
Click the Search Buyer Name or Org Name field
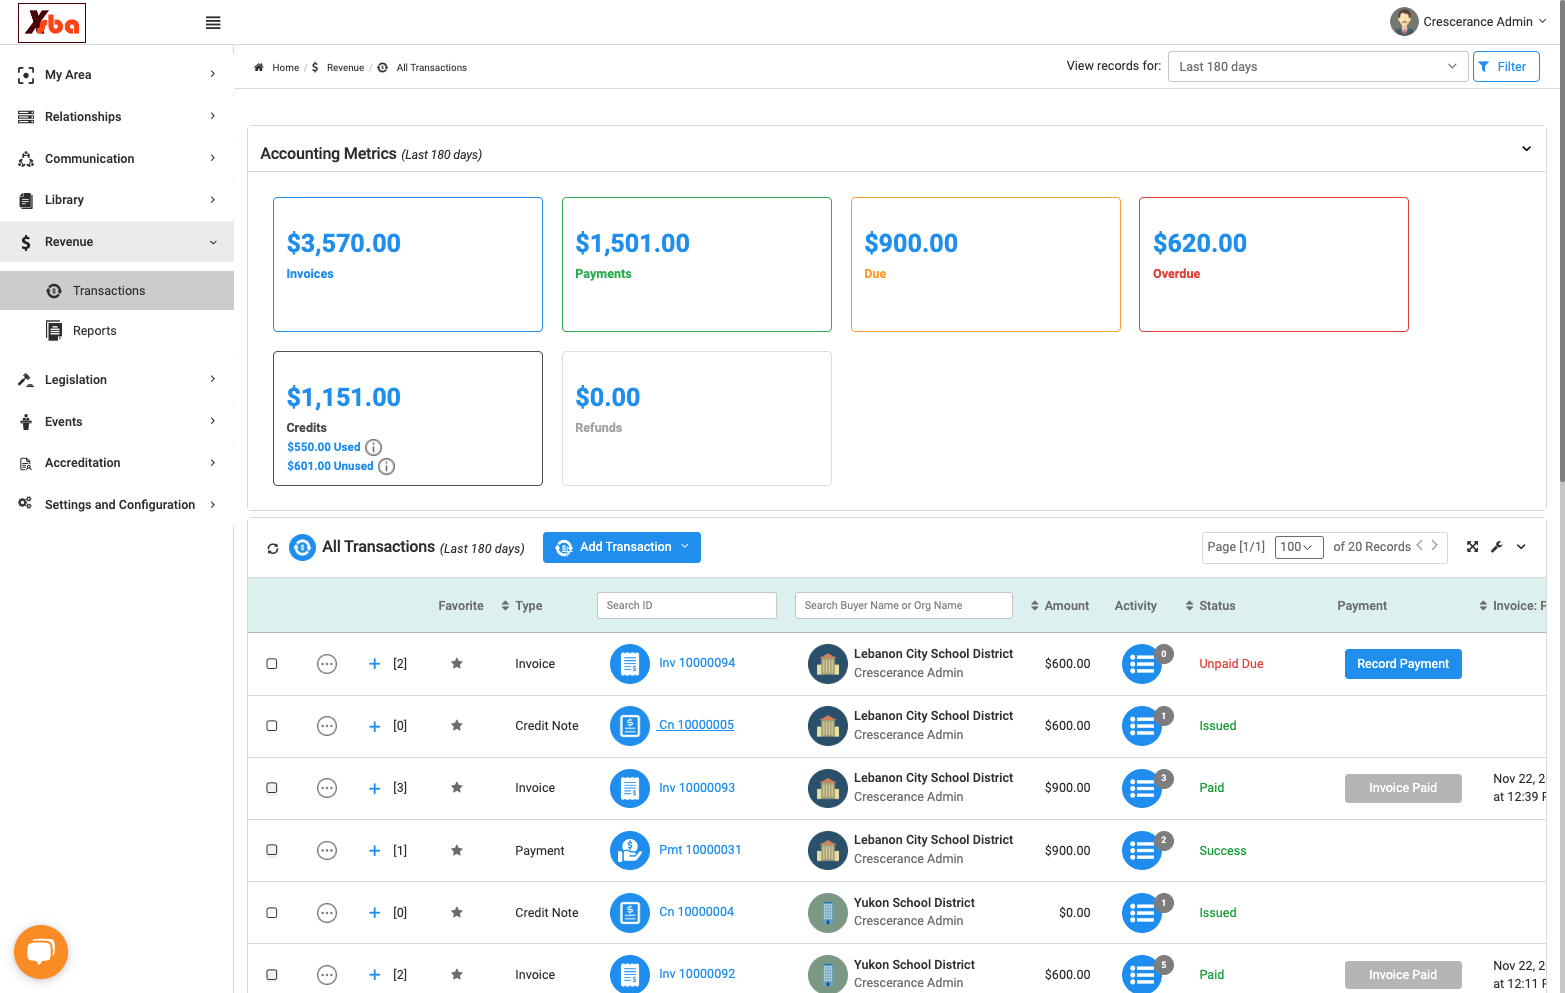(904, 605)
